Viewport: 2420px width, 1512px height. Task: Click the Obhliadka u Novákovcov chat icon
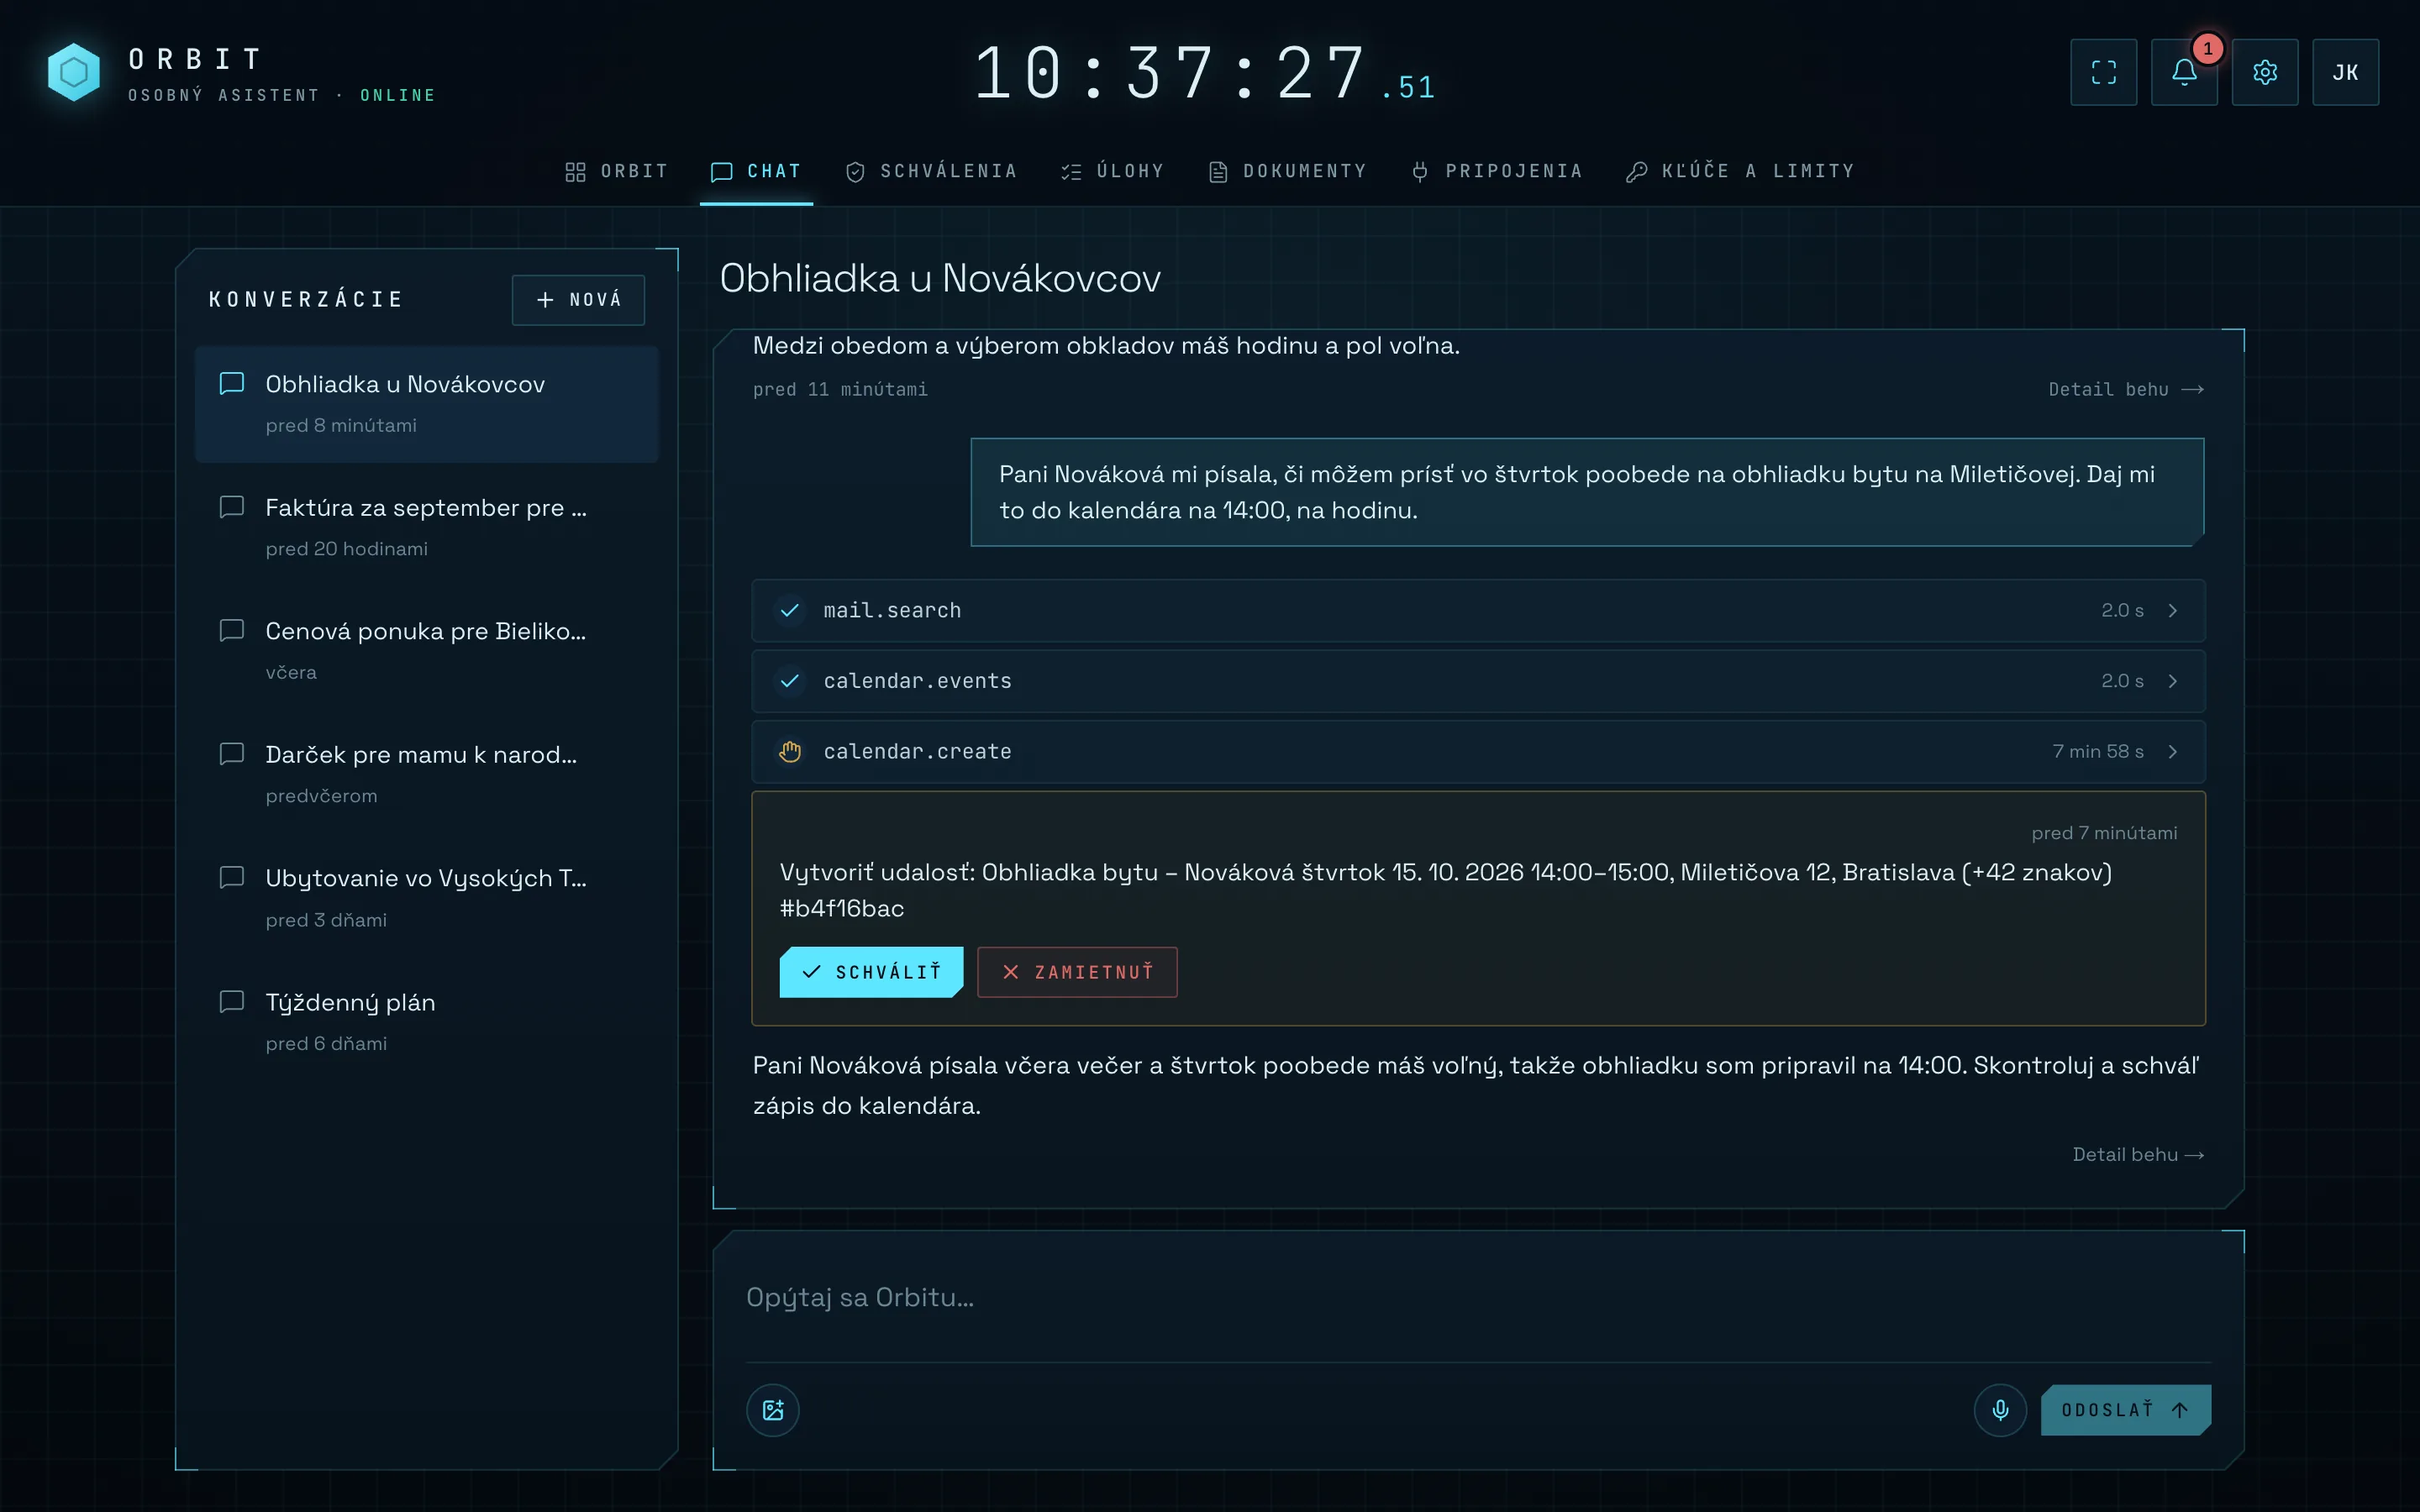(232, 384)
